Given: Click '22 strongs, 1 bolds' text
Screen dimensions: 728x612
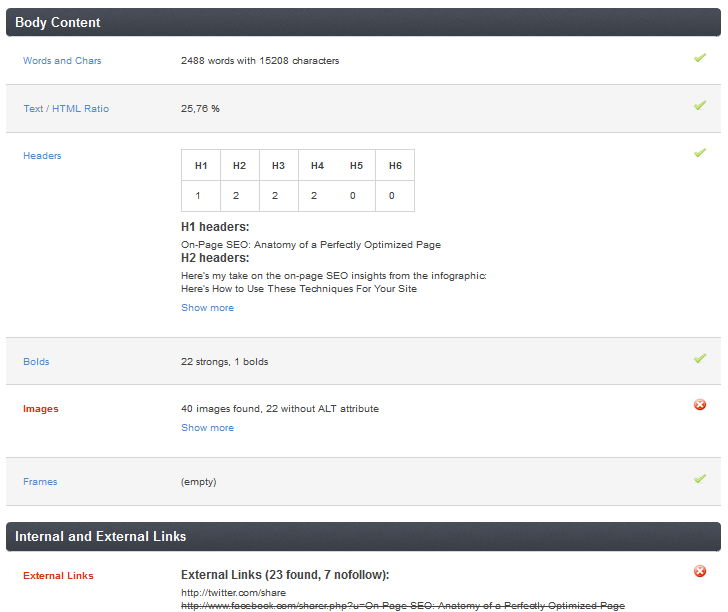Looking at the screenshot, I should (225, 362).
